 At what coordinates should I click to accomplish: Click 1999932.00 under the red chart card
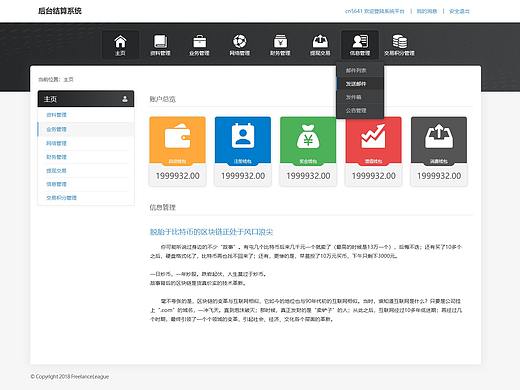[x=374, y=176]
